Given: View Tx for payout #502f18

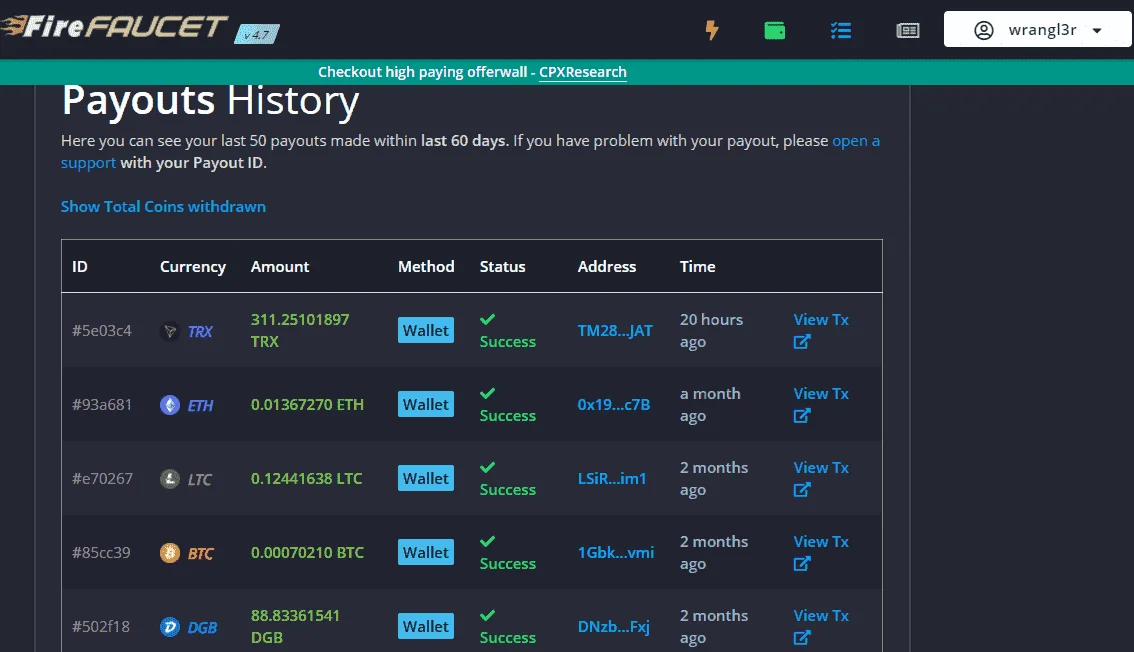Looking at the screenshot, I should click(821, 616).
